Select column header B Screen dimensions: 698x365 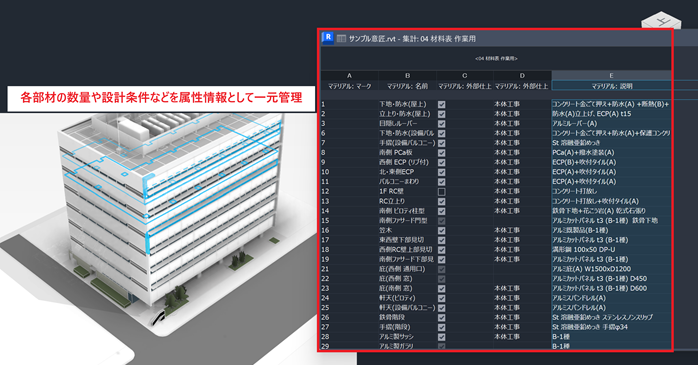coord(407,76)
